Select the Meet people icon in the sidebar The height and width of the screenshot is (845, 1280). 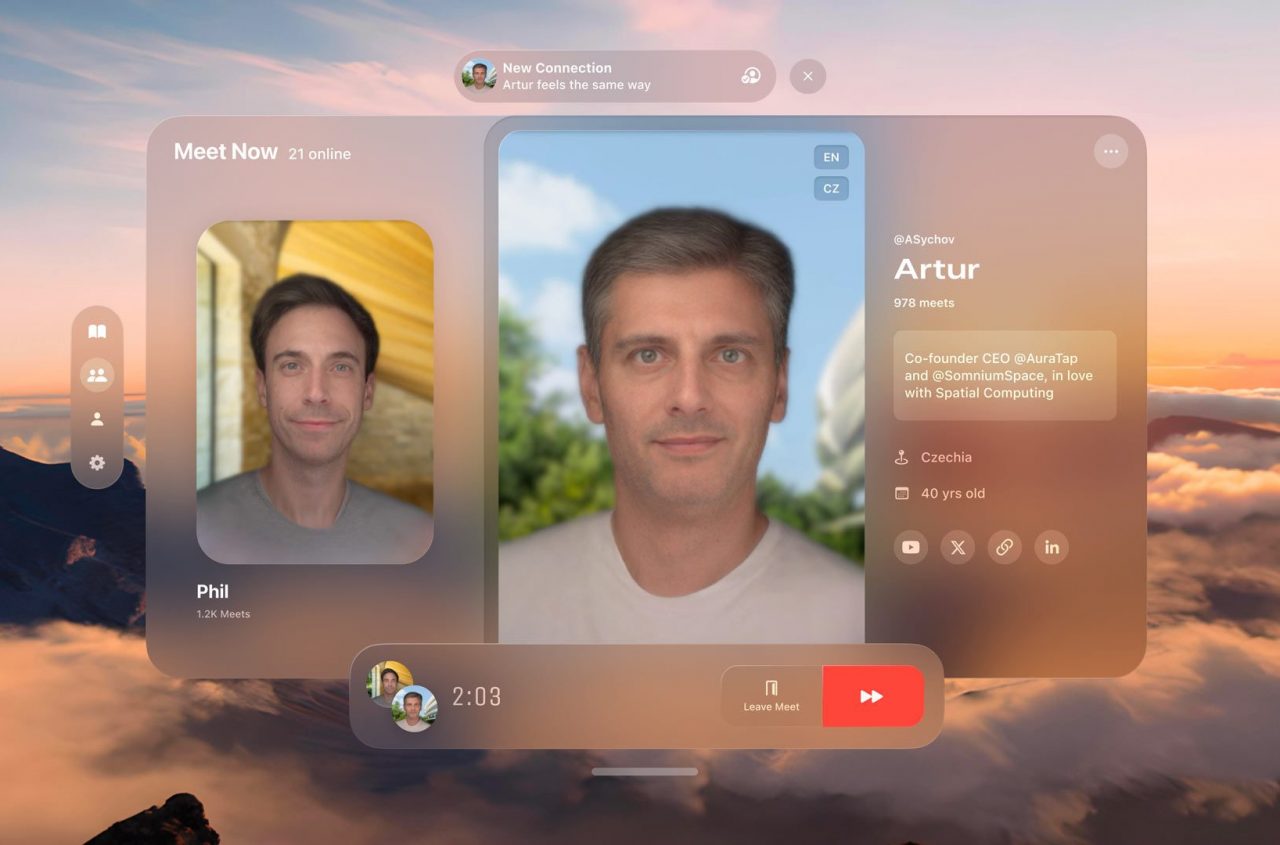click(x=97, y=374)
